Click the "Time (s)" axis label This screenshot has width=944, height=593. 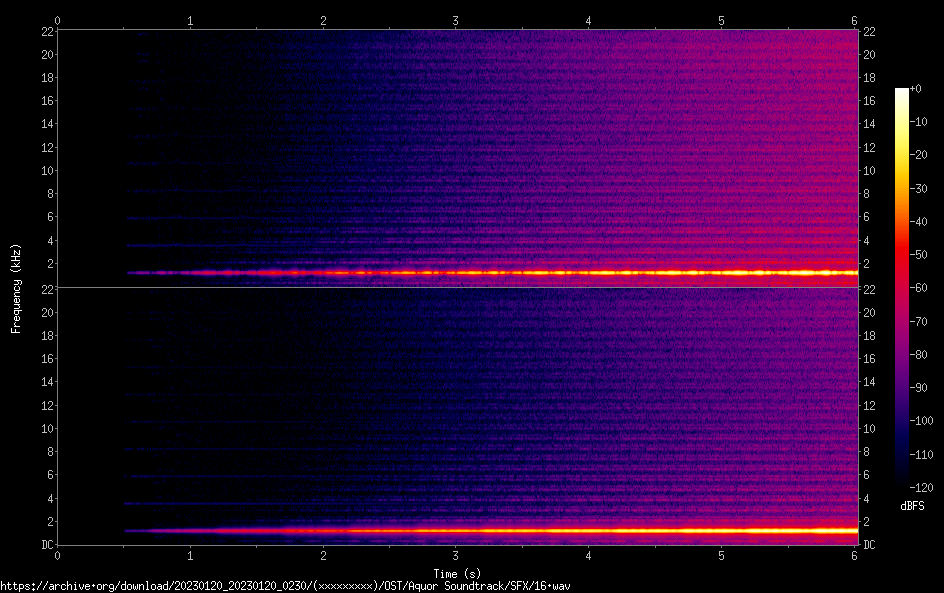455,573
